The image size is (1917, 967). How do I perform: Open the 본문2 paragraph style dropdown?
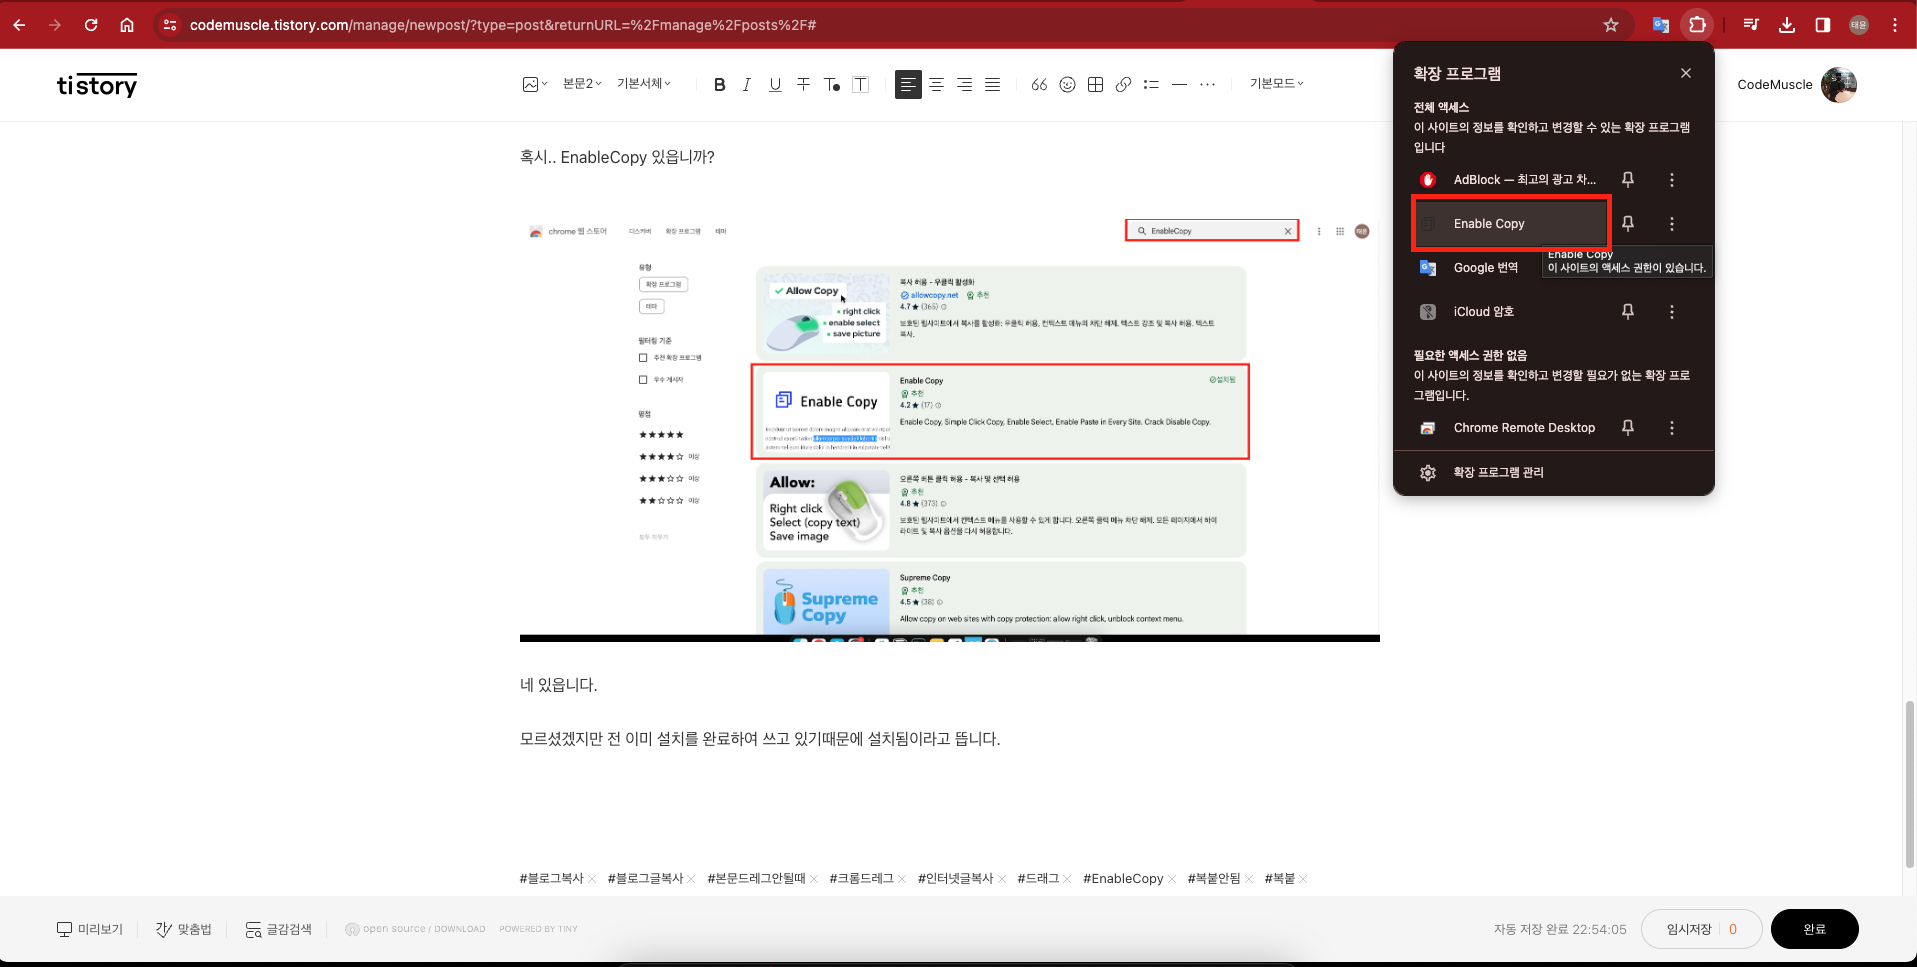pyautogui.click(x=582, y=84)
